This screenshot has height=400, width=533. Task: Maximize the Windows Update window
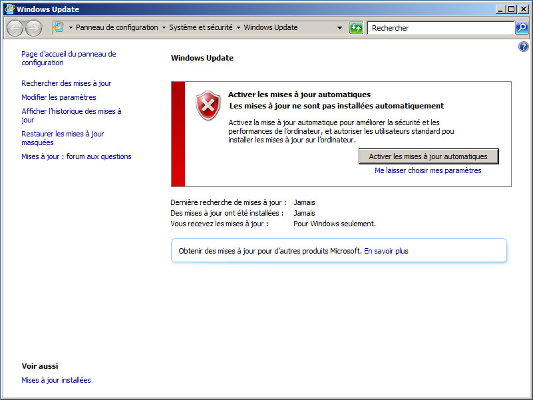[511, 9]
